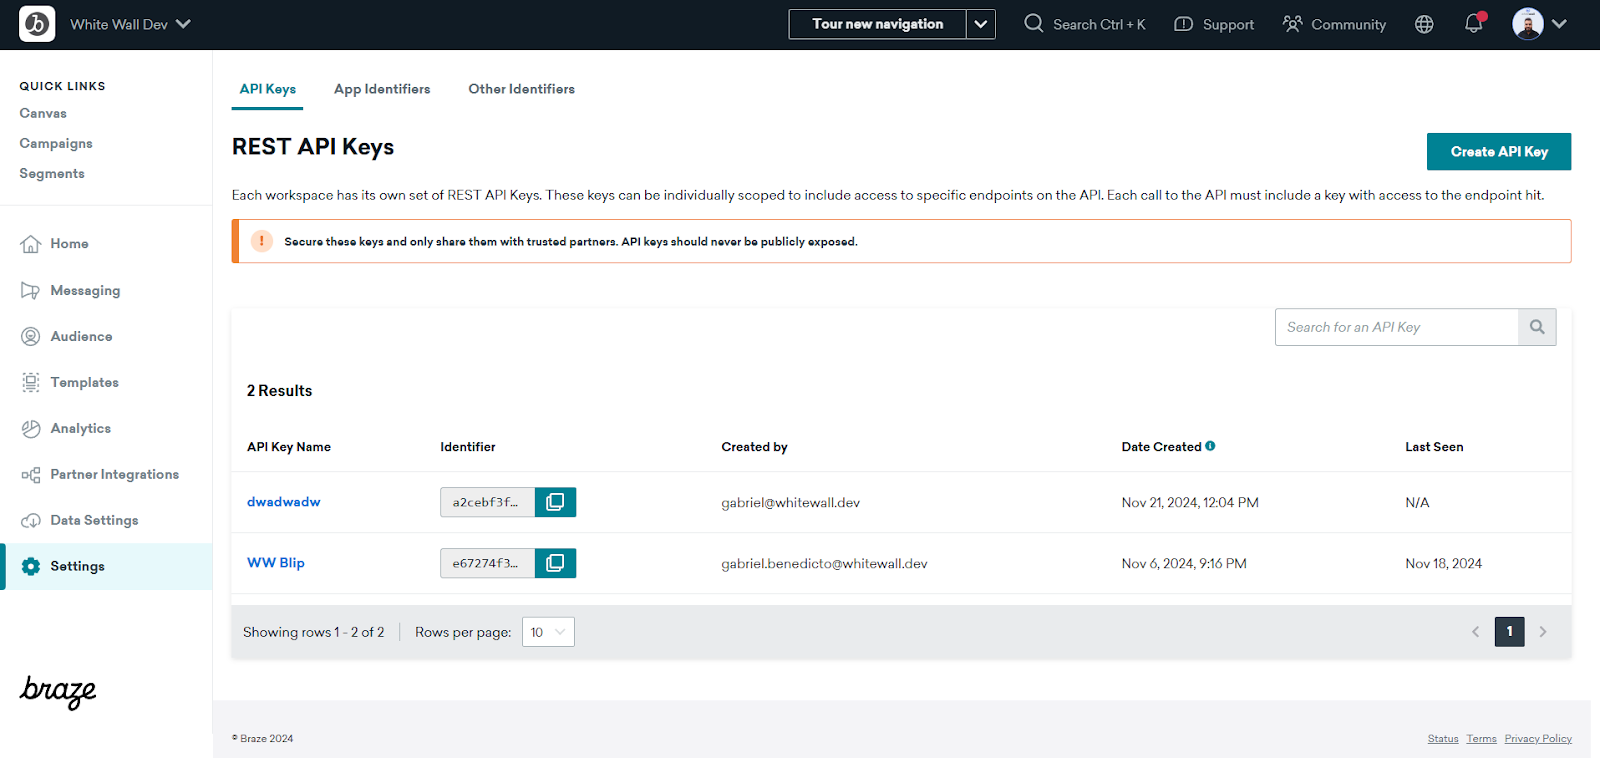Image resolution: width=1600 pixels, height=758 pixels.
Task: Click the Settings gear icon in sidebar
Action: pyautogui.click(x=31, y=566)
